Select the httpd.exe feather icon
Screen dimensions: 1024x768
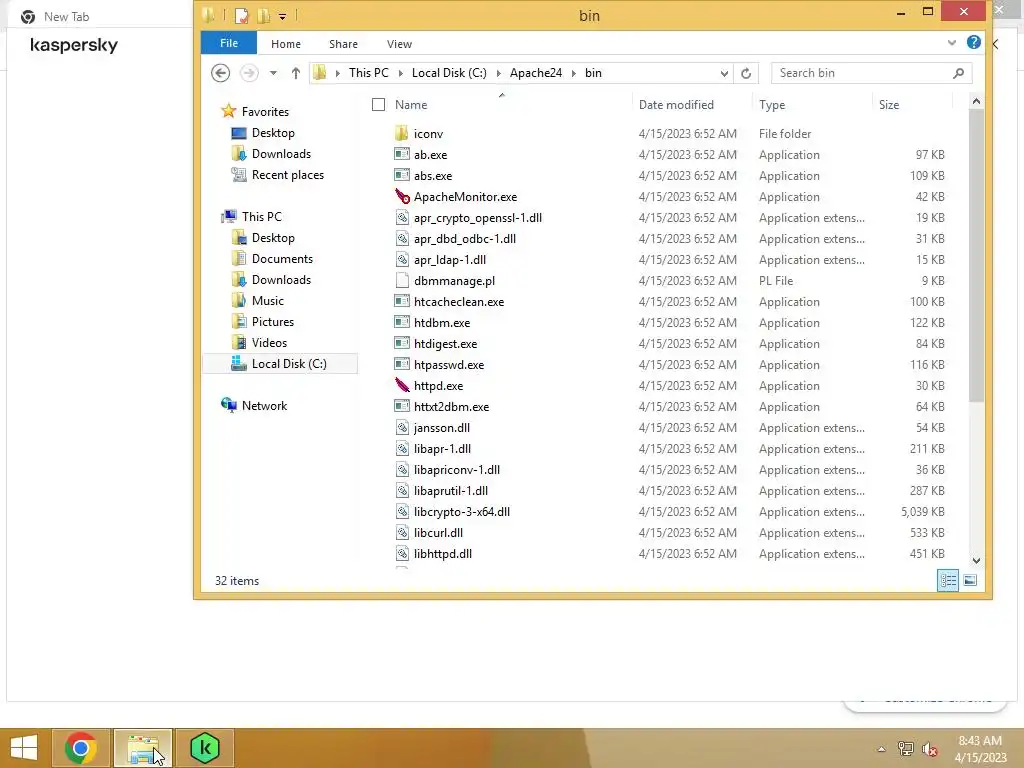tap(402, 385)
